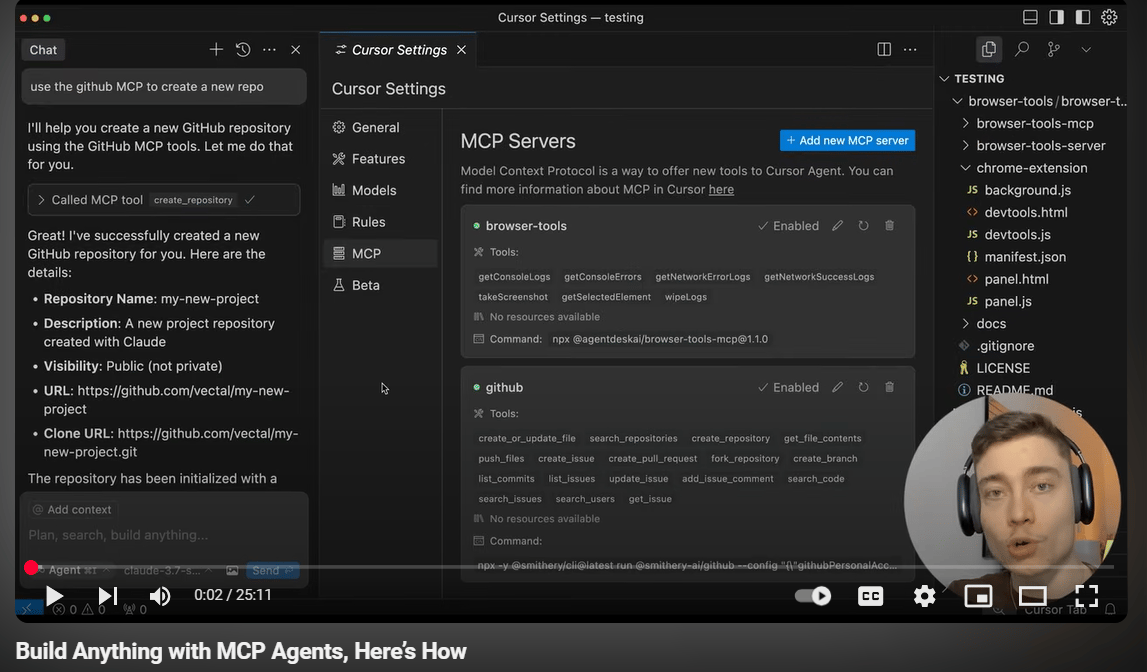The image size is (1147, 672).
Task: Open claude-3.7 model selector dropdown
Action: coord(168,570)
